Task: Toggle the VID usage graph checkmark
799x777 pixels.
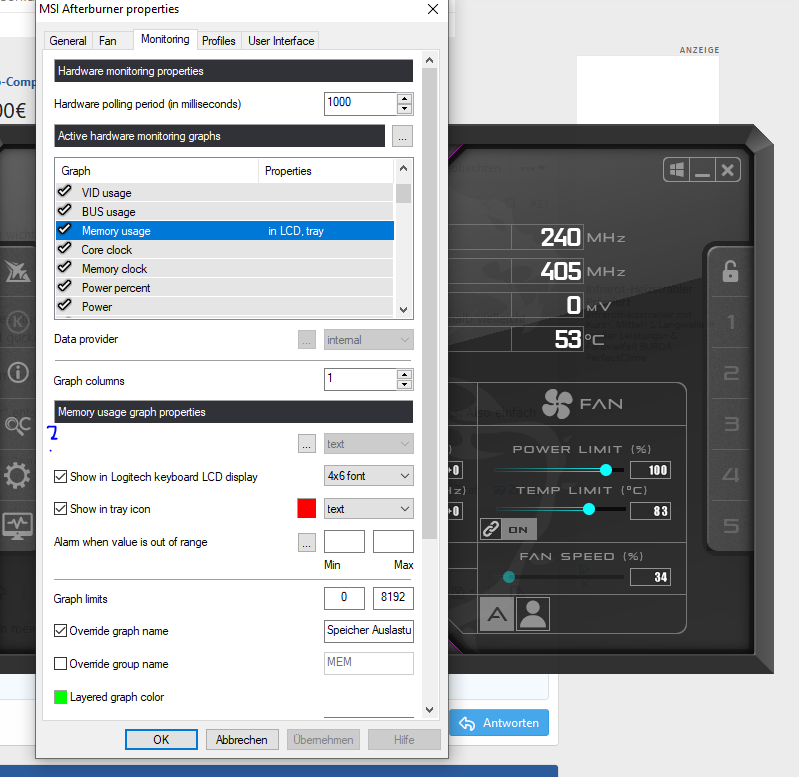Action: pos(65,192)
